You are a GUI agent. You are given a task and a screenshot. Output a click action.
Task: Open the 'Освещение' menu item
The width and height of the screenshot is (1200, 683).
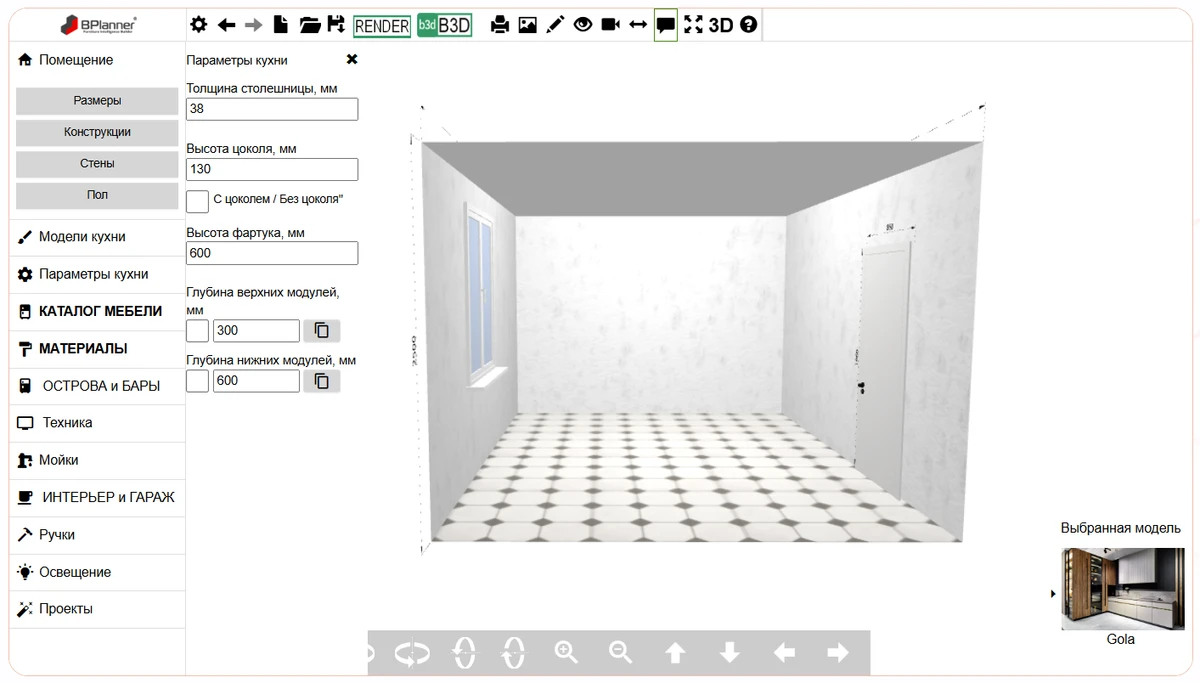75,572
